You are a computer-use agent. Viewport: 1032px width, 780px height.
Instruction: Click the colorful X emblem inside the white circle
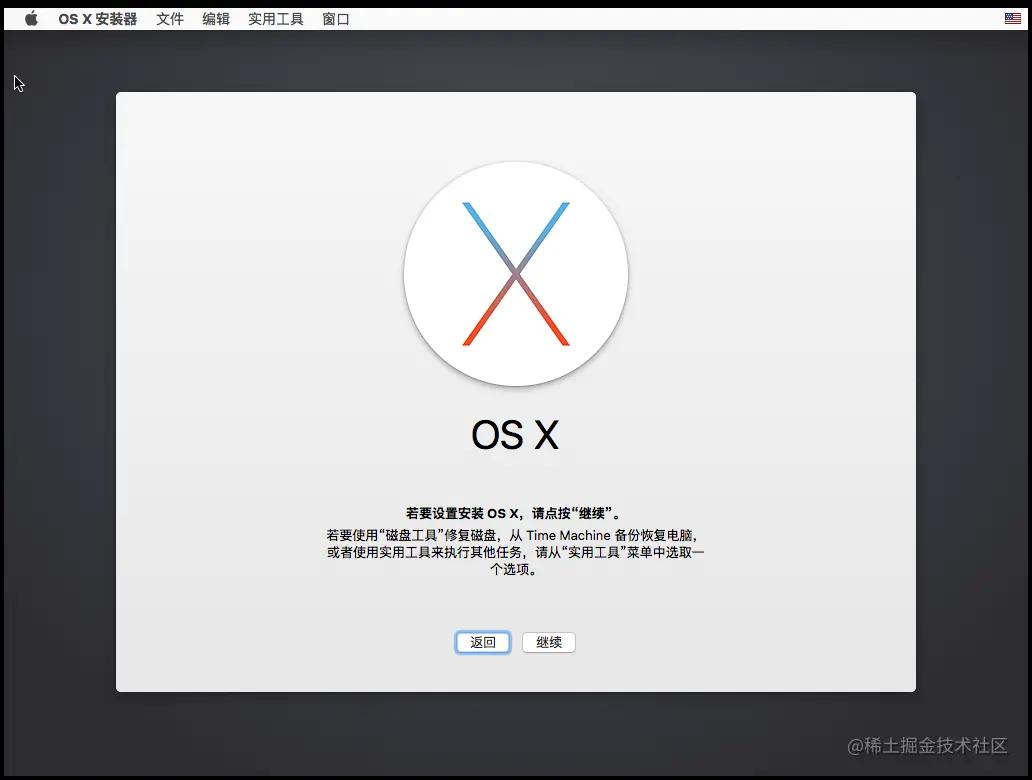pyautogui.click(x=515, y=274)
